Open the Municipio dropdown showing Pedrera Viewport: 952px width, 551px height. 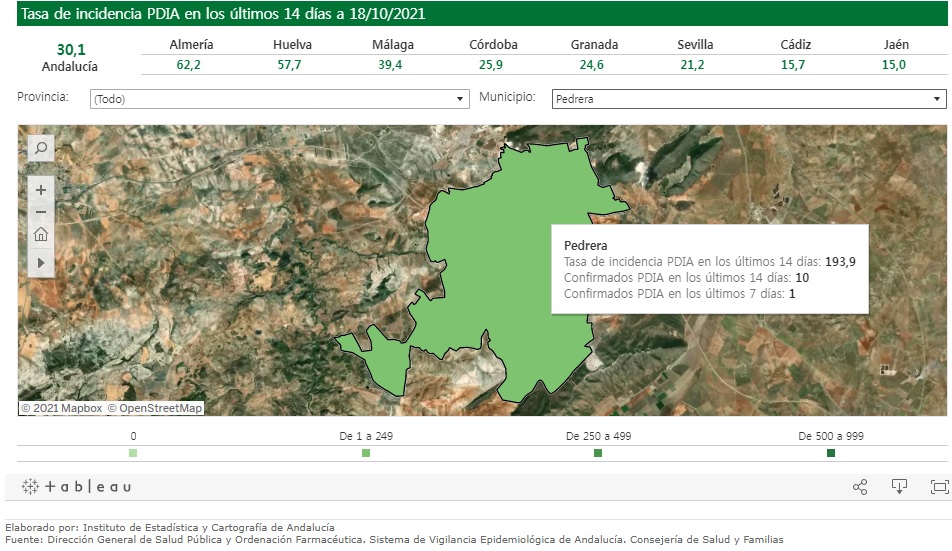748,99
